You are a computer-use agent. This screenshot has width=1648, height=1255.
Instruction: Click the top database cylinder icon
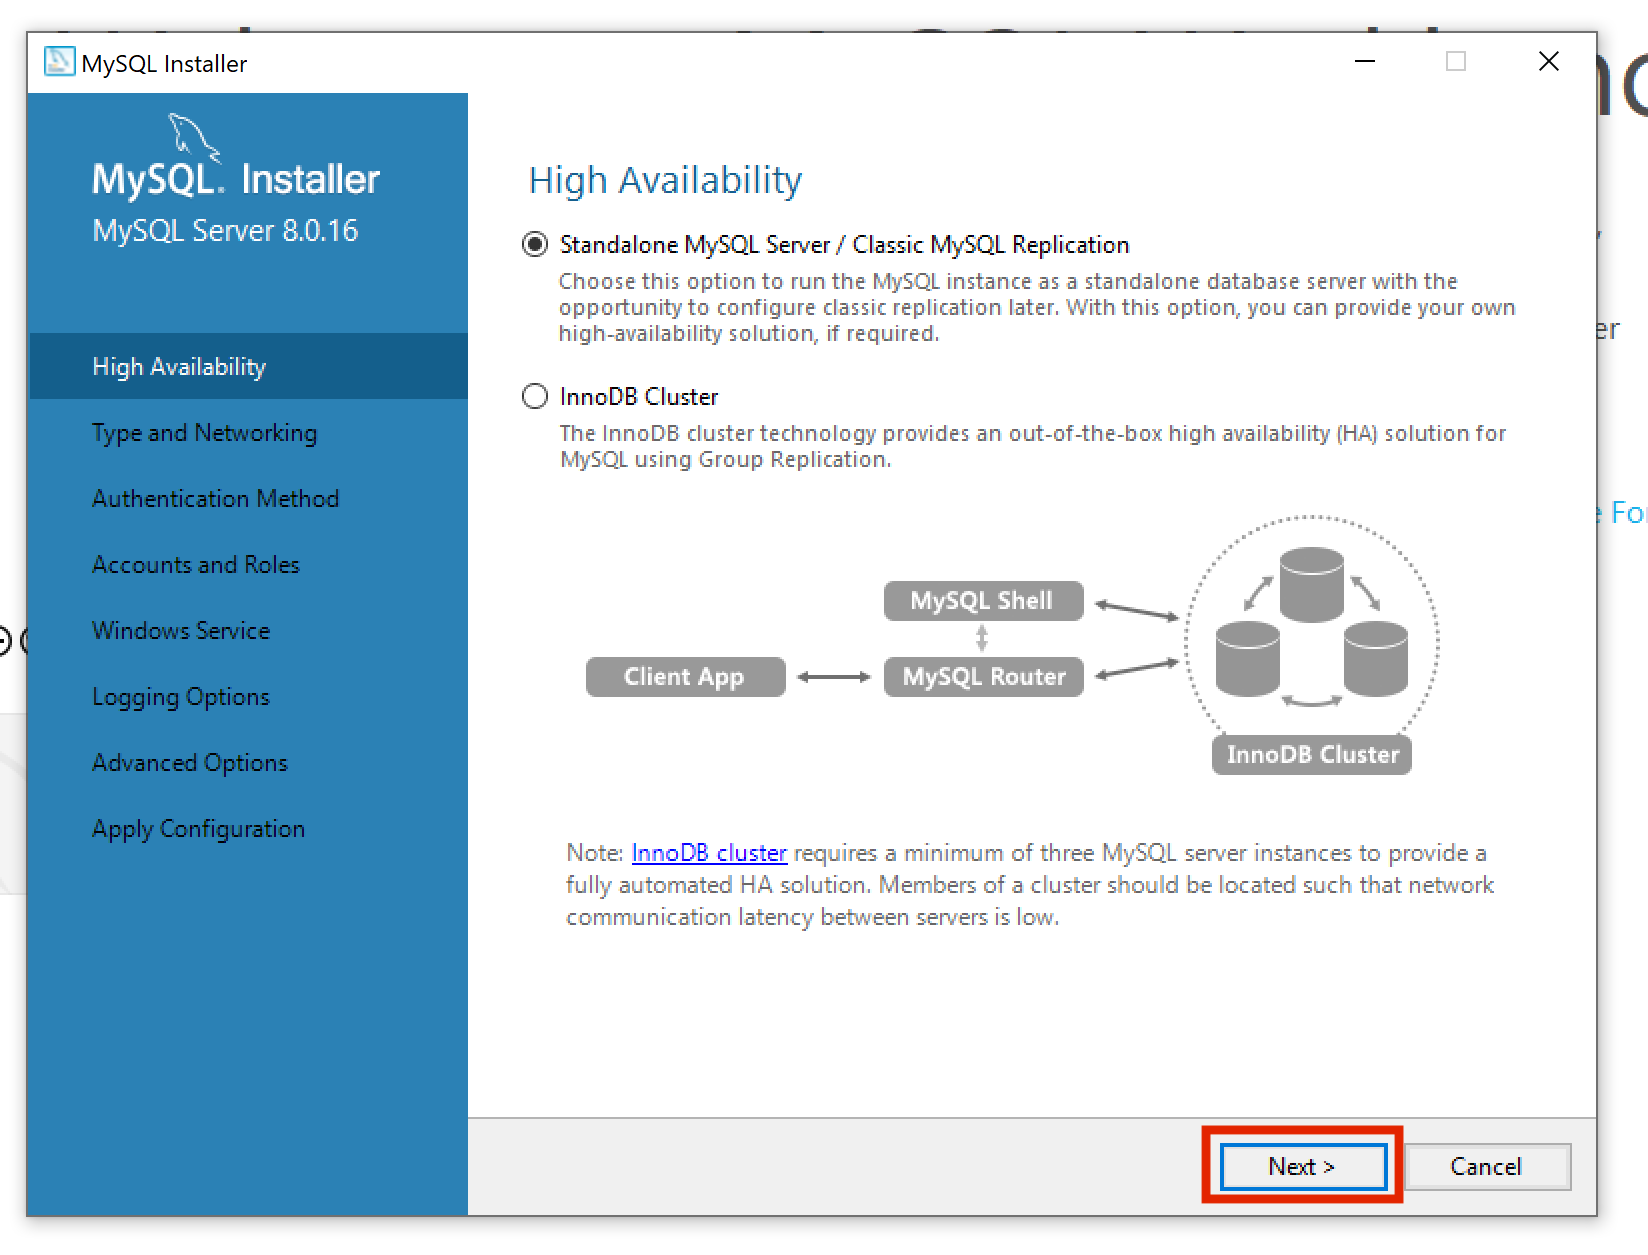click(x=1312, y=585)
